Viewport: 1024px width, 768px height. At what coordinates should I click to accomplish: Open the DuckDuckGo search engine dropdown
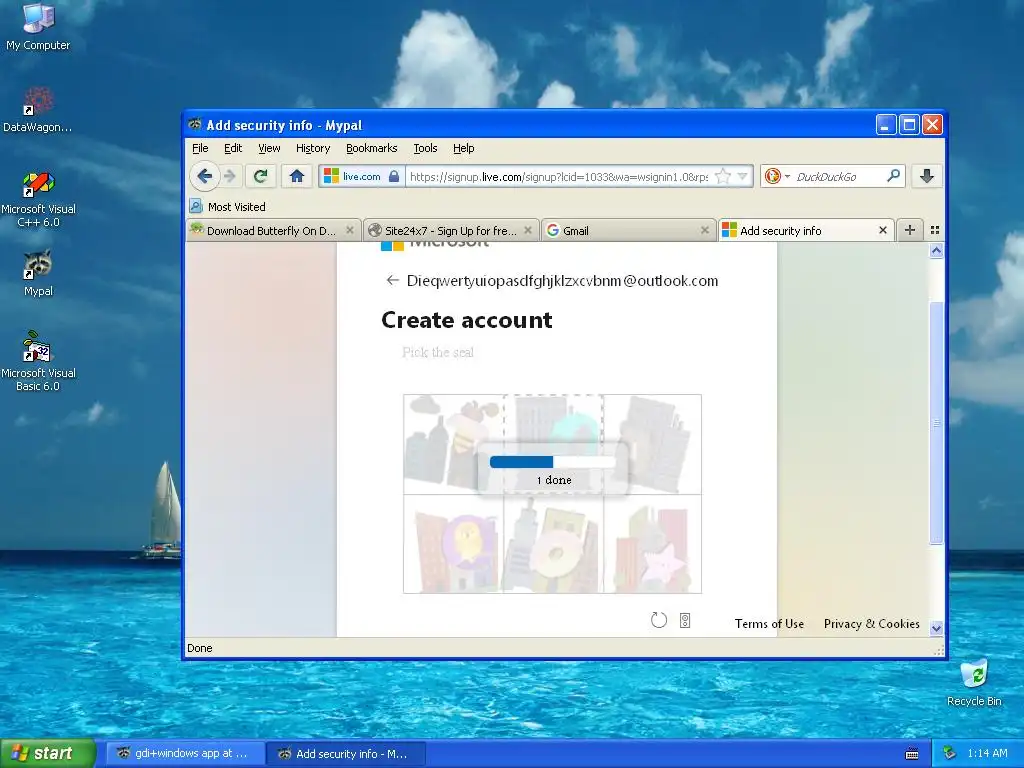point(787,176)
